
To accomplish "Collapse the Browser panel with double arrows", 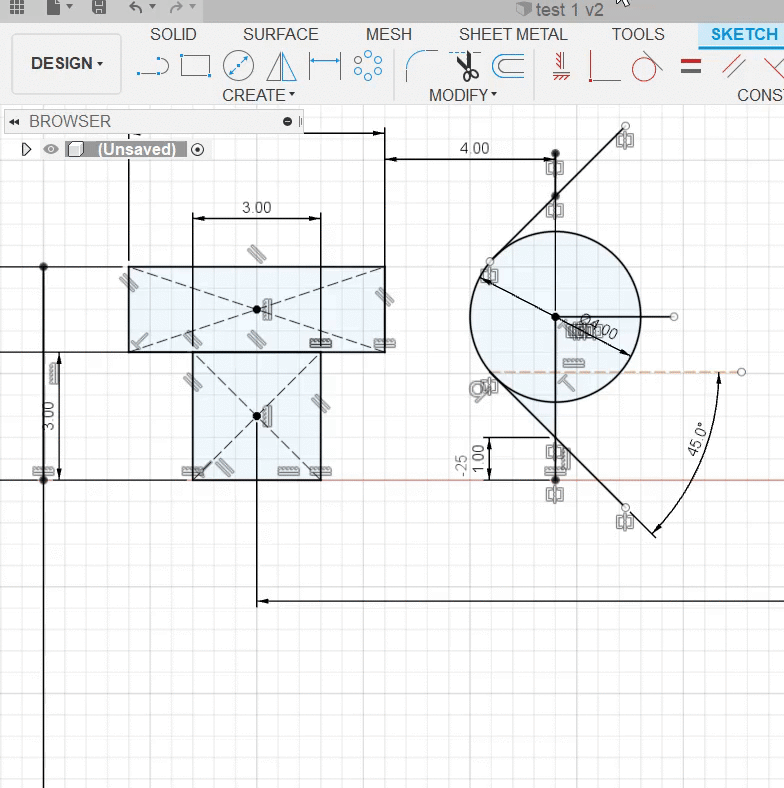I will 14,122.
